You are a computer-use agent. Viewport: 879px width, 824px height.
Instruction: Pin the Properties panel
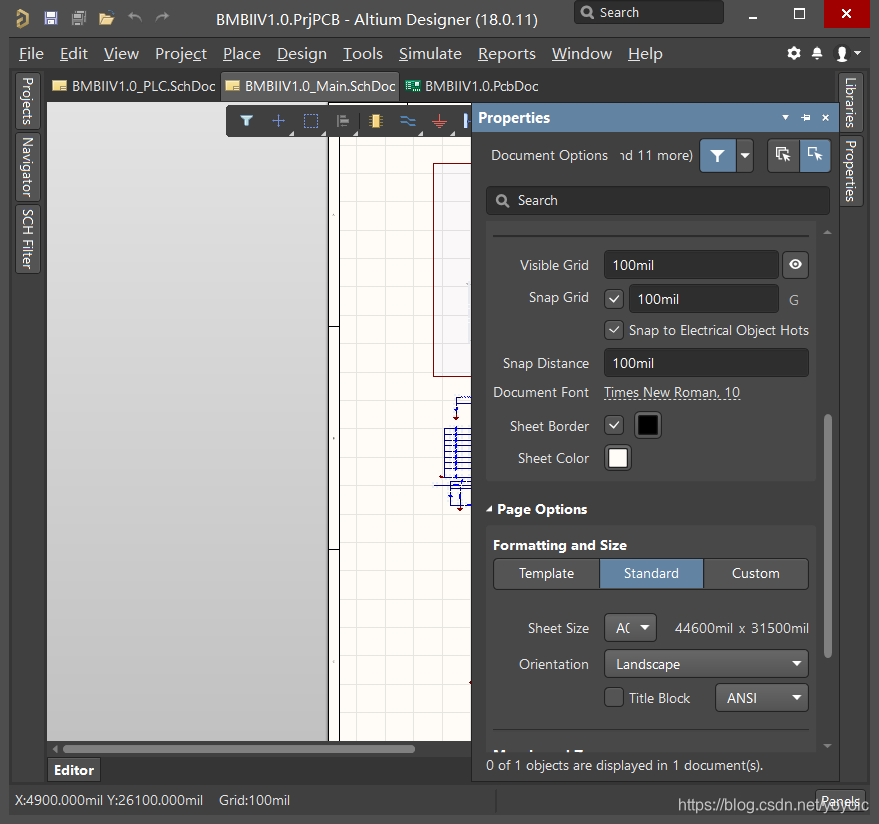pyautogui.click(x=806, y=118)
